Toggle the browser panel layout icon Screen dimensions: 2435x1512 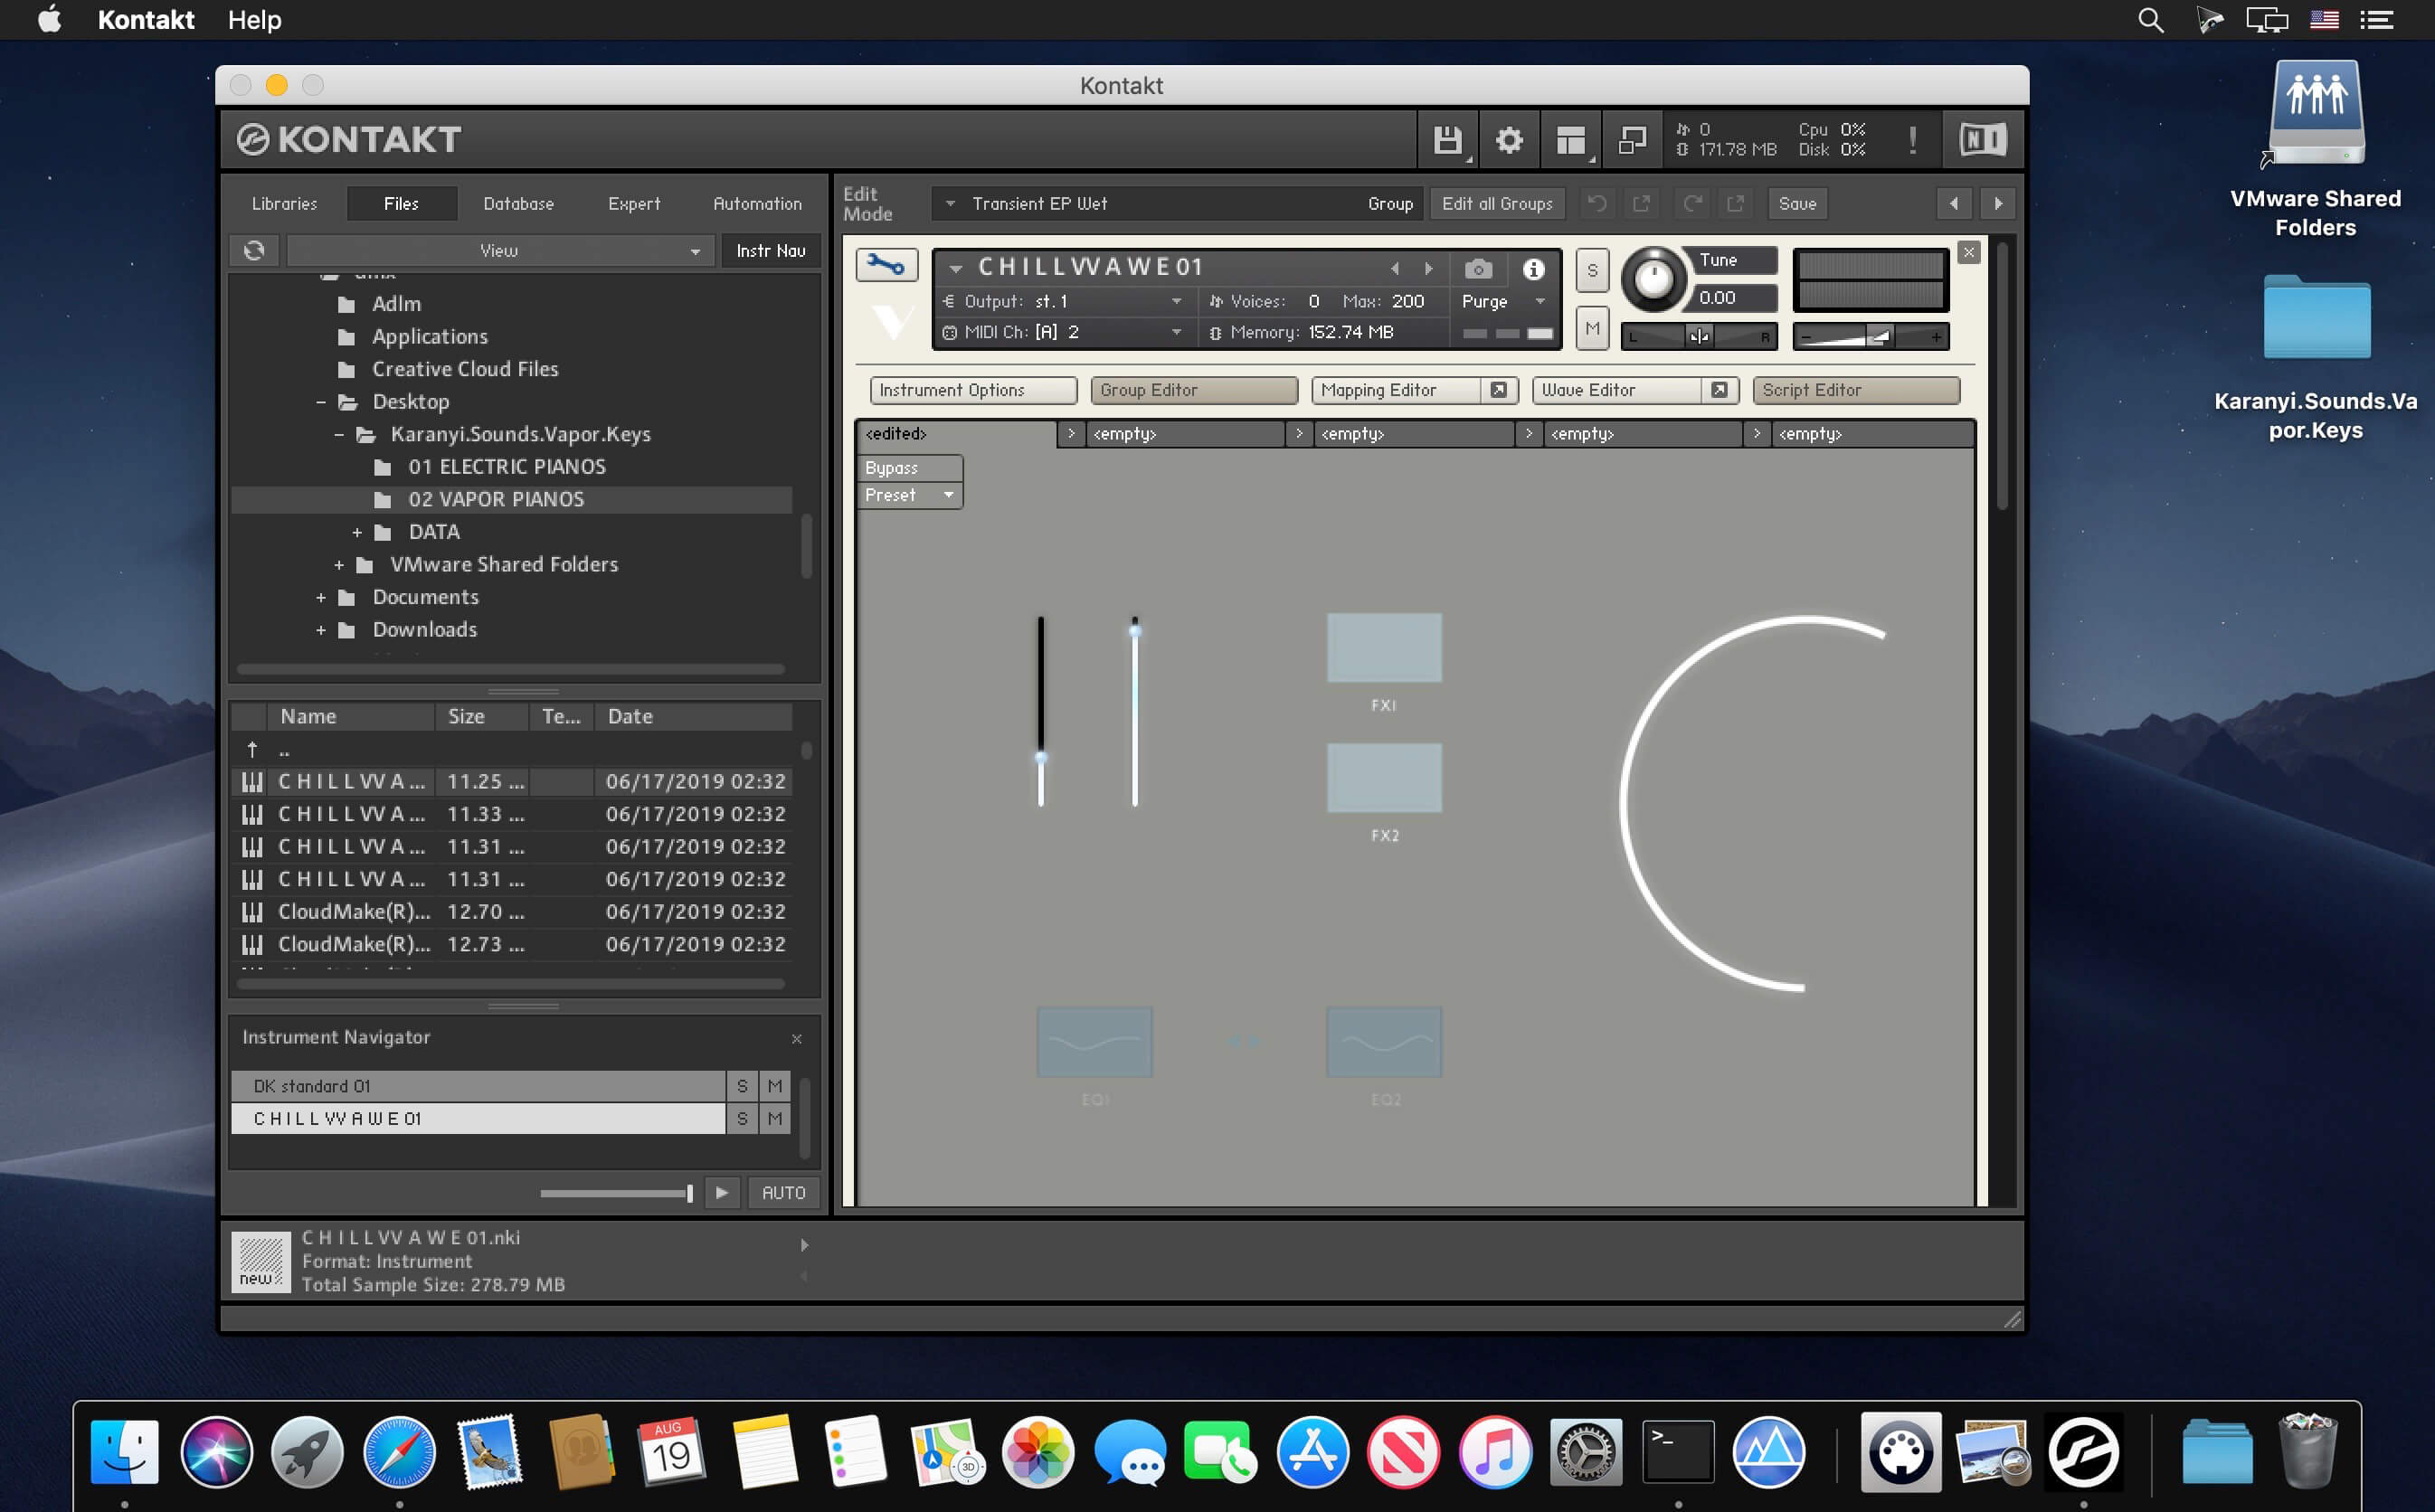[1571, 140]
